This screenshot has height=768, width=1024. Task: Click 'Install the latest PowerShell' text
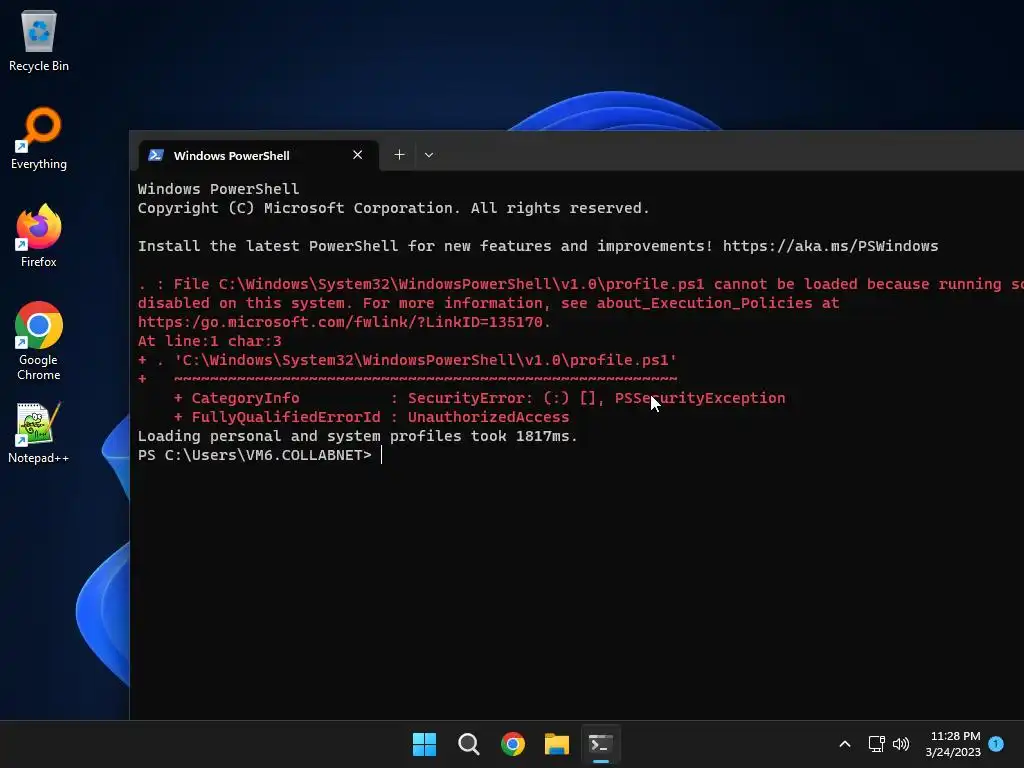268,246
